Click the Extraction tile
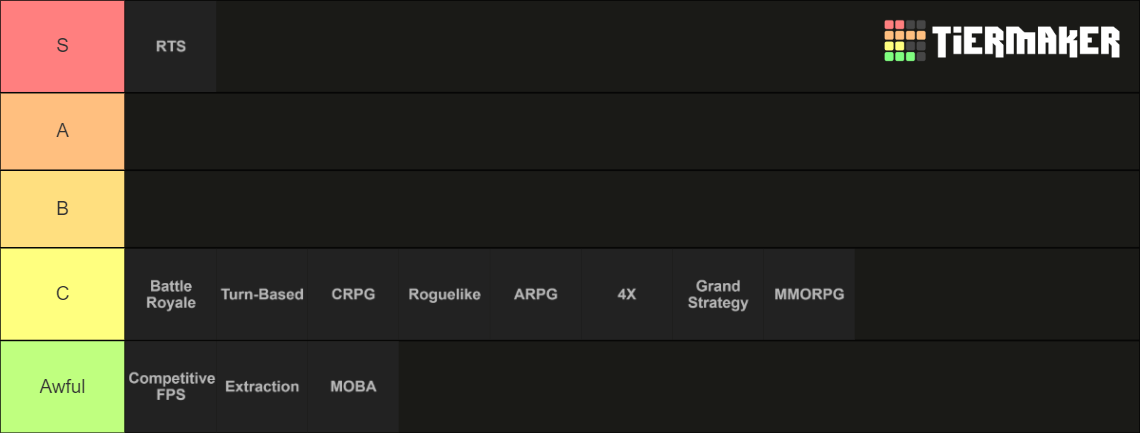 click(x=262, y=386)
